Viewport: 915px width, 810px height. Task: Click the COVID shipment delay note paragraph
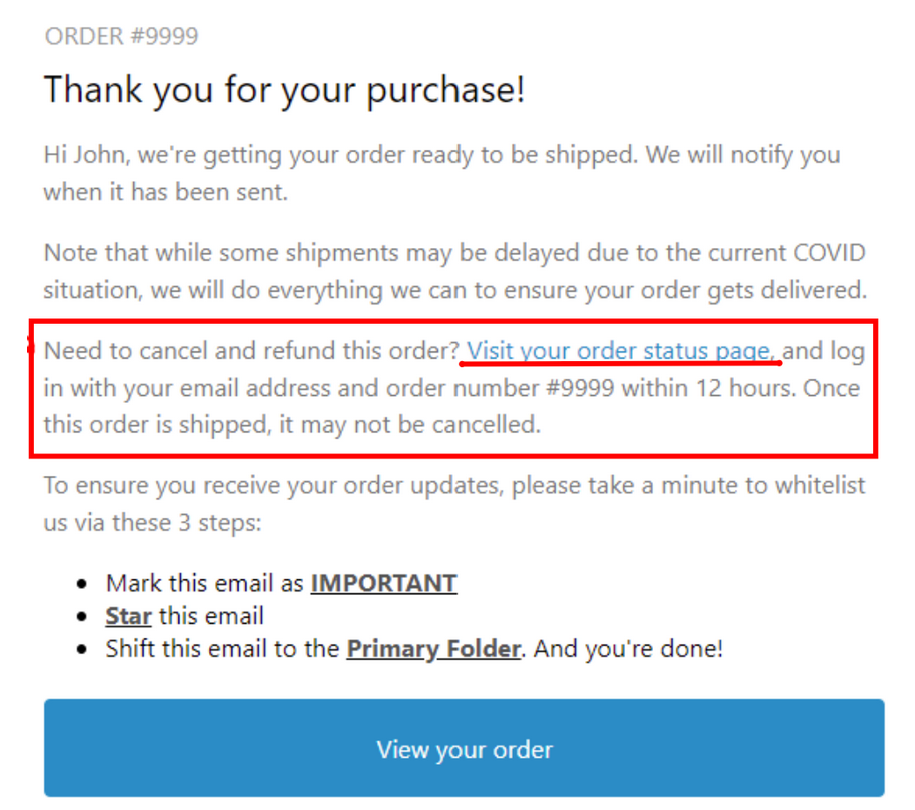click(x=455, y=271)
